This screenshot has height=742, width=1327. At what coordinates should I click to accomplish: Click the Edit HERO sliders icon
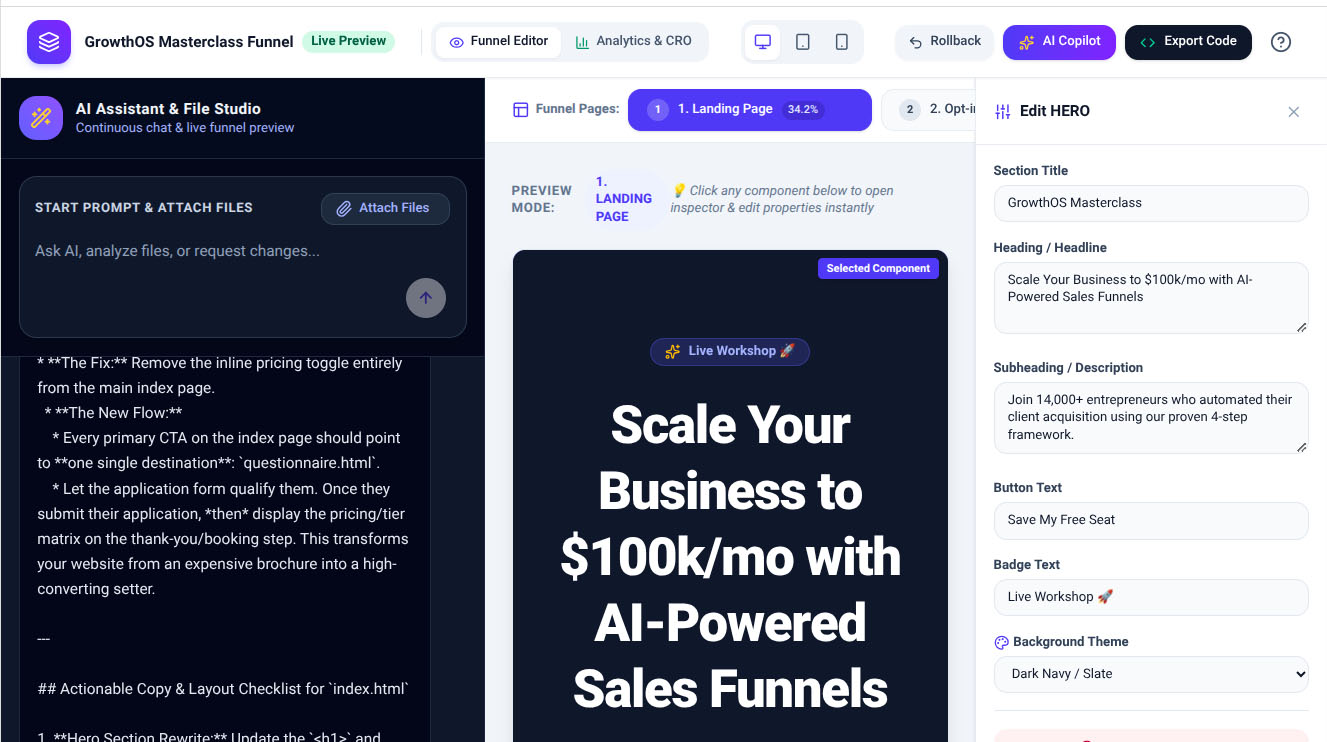(x=1003, y=111)
